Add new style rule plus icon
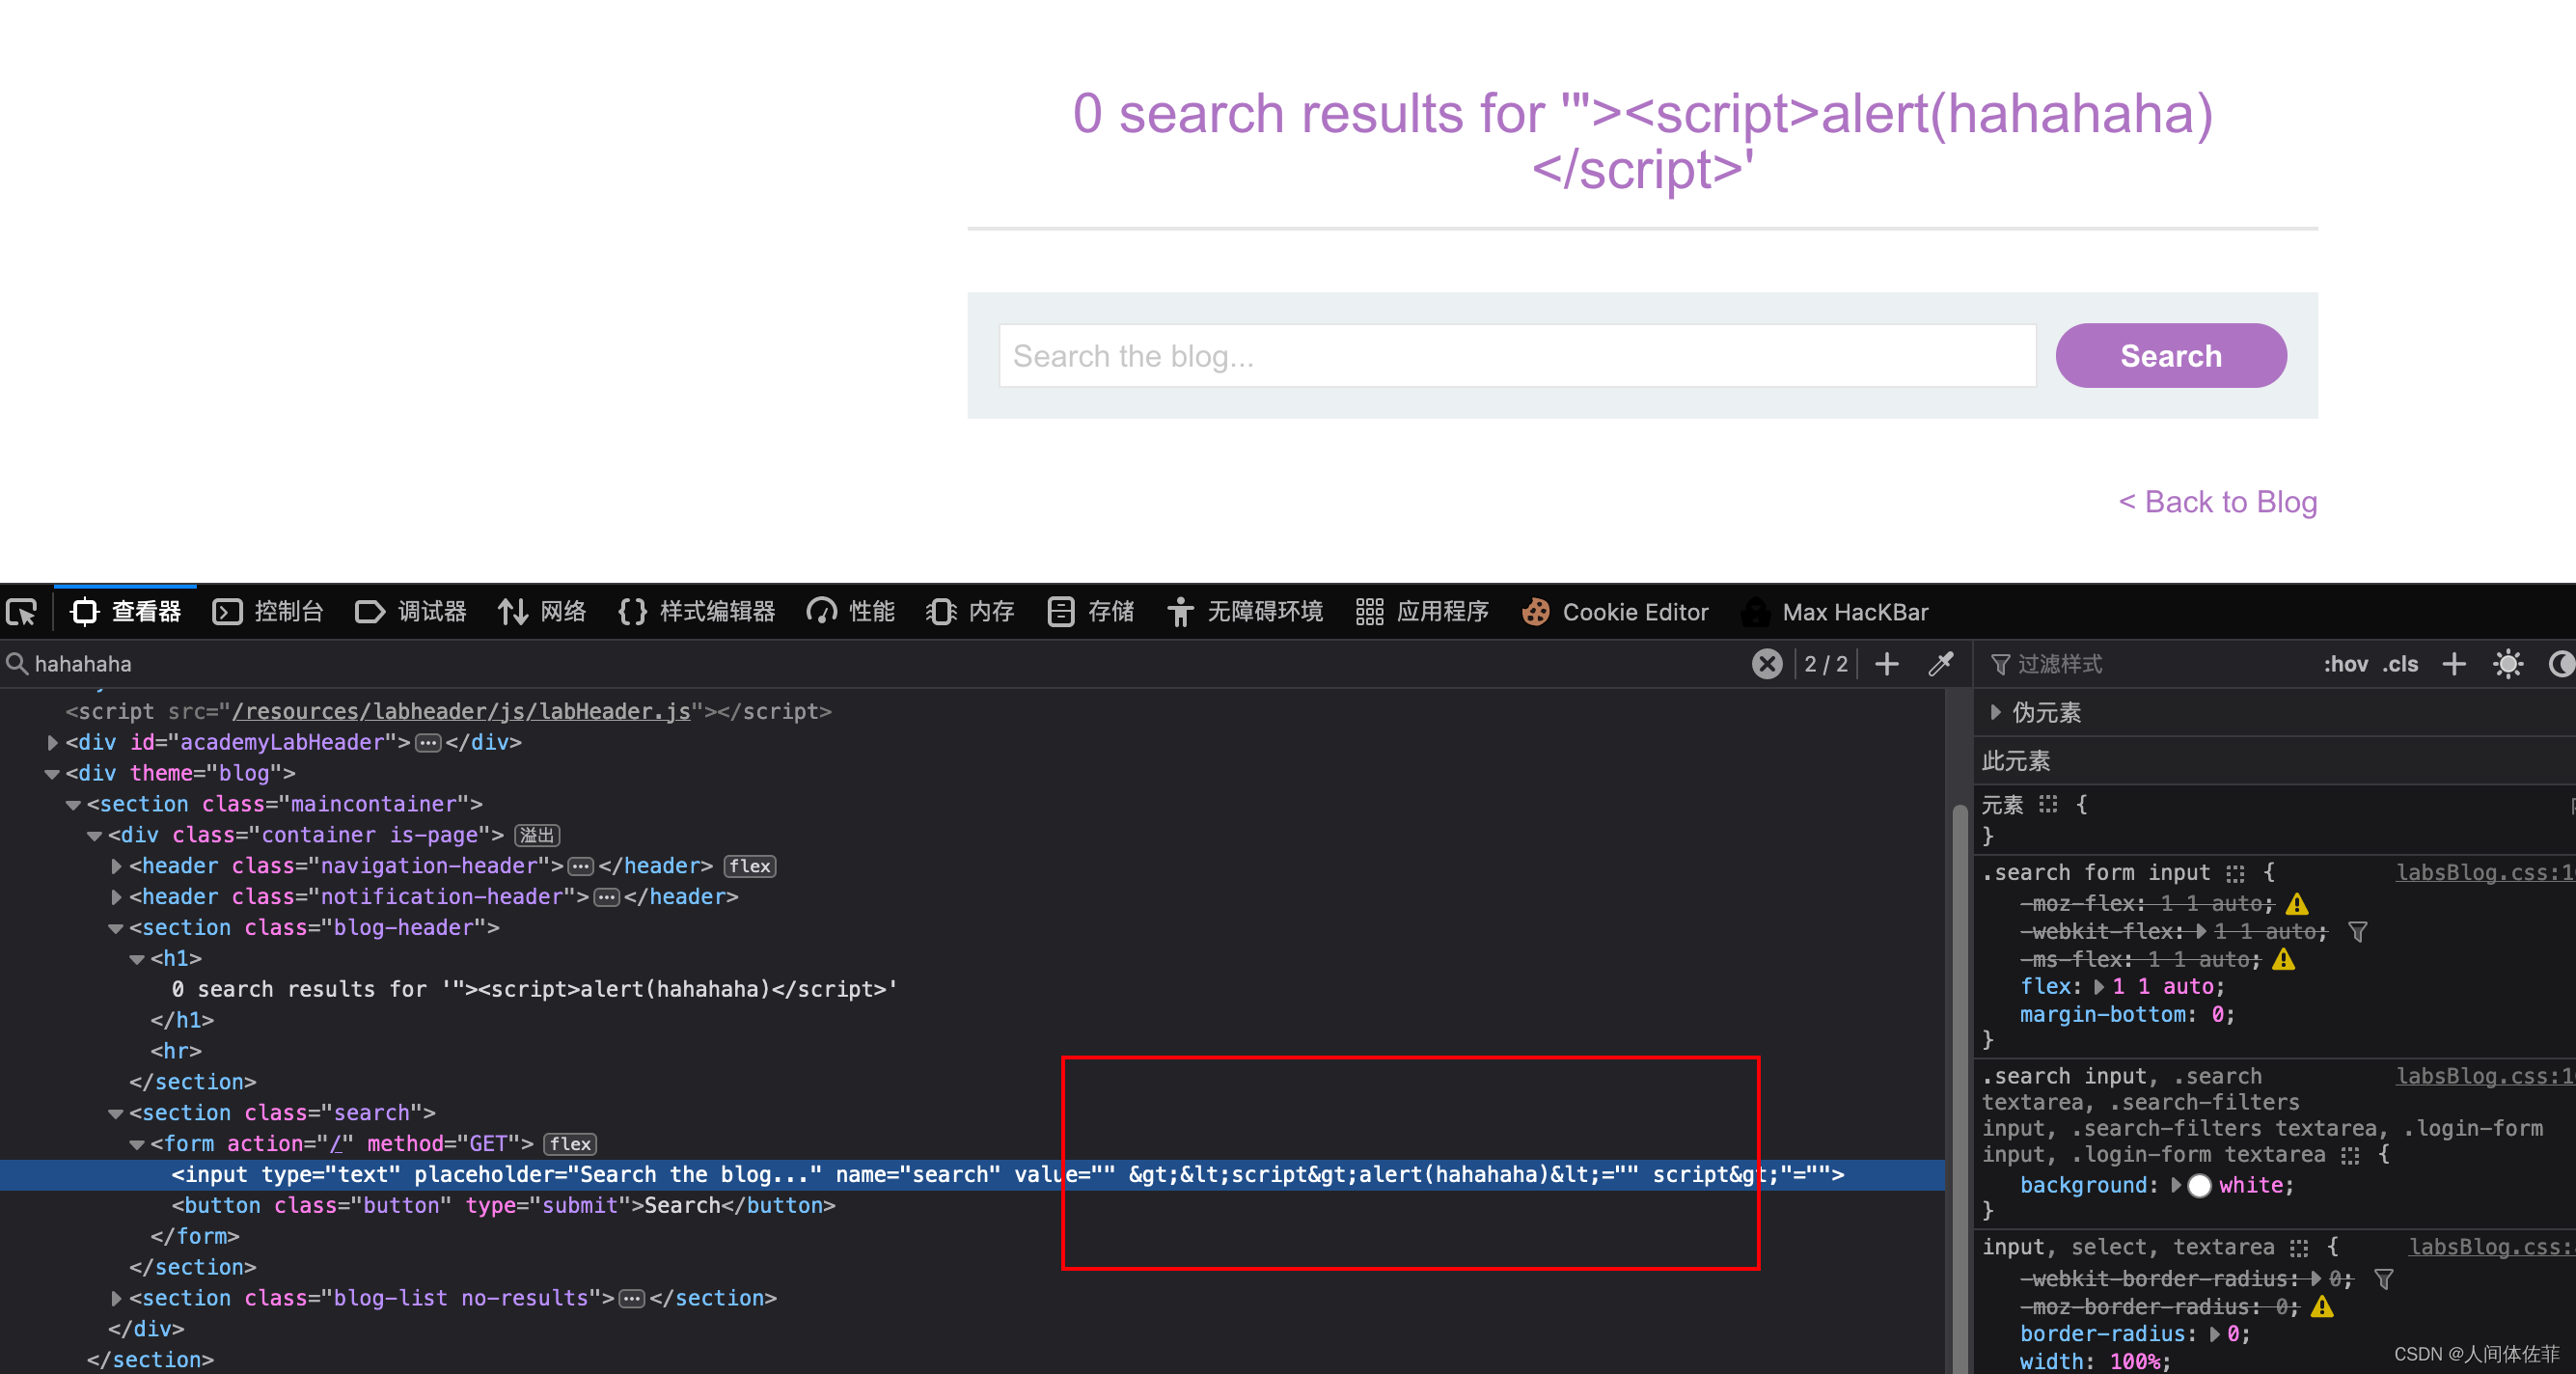 [x=2454, y=664]
